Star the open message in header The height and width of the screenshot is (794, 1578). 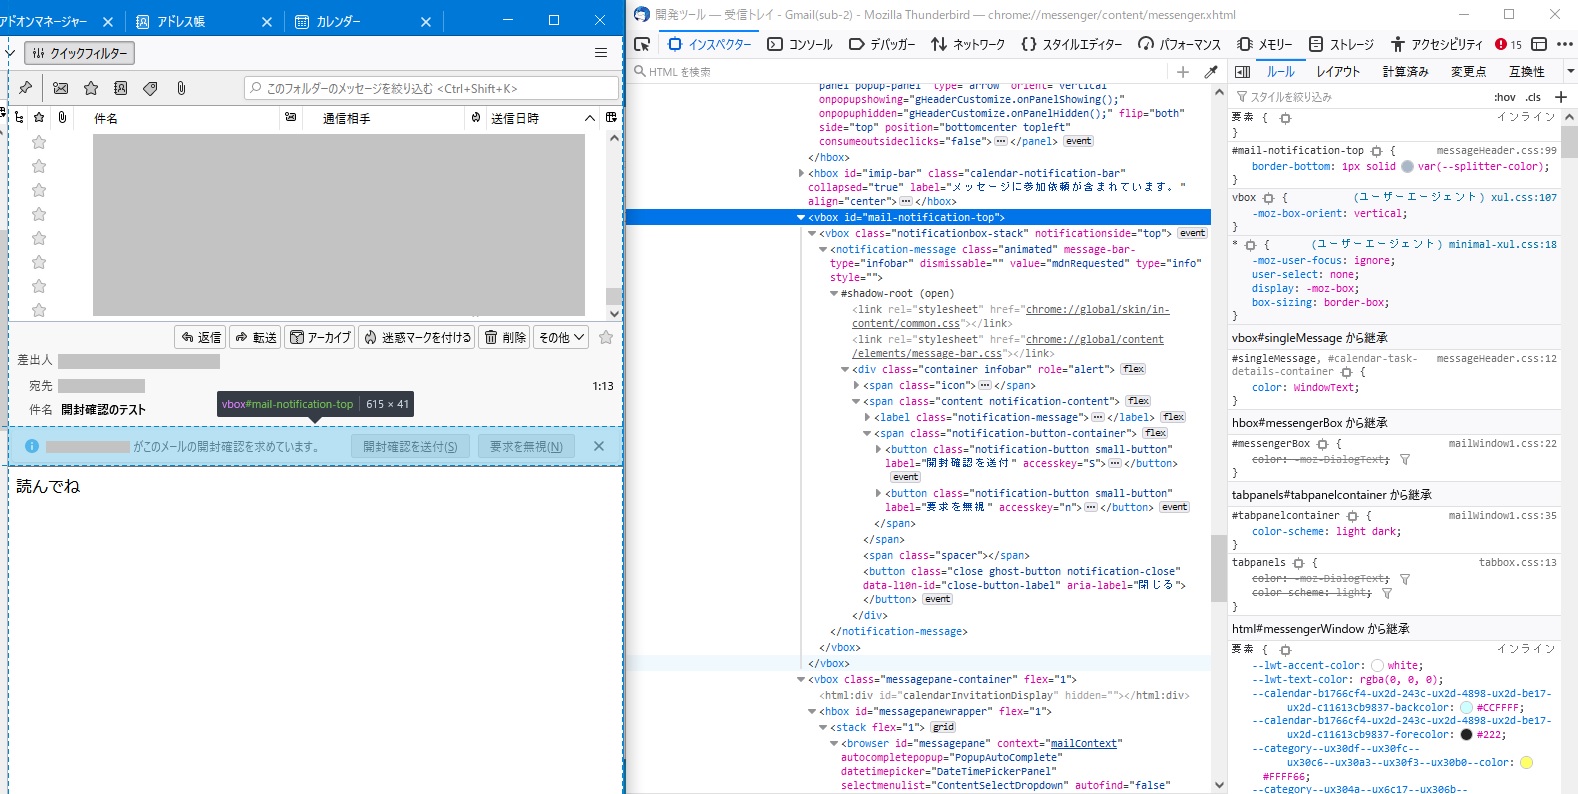click(x=605, y=338)
